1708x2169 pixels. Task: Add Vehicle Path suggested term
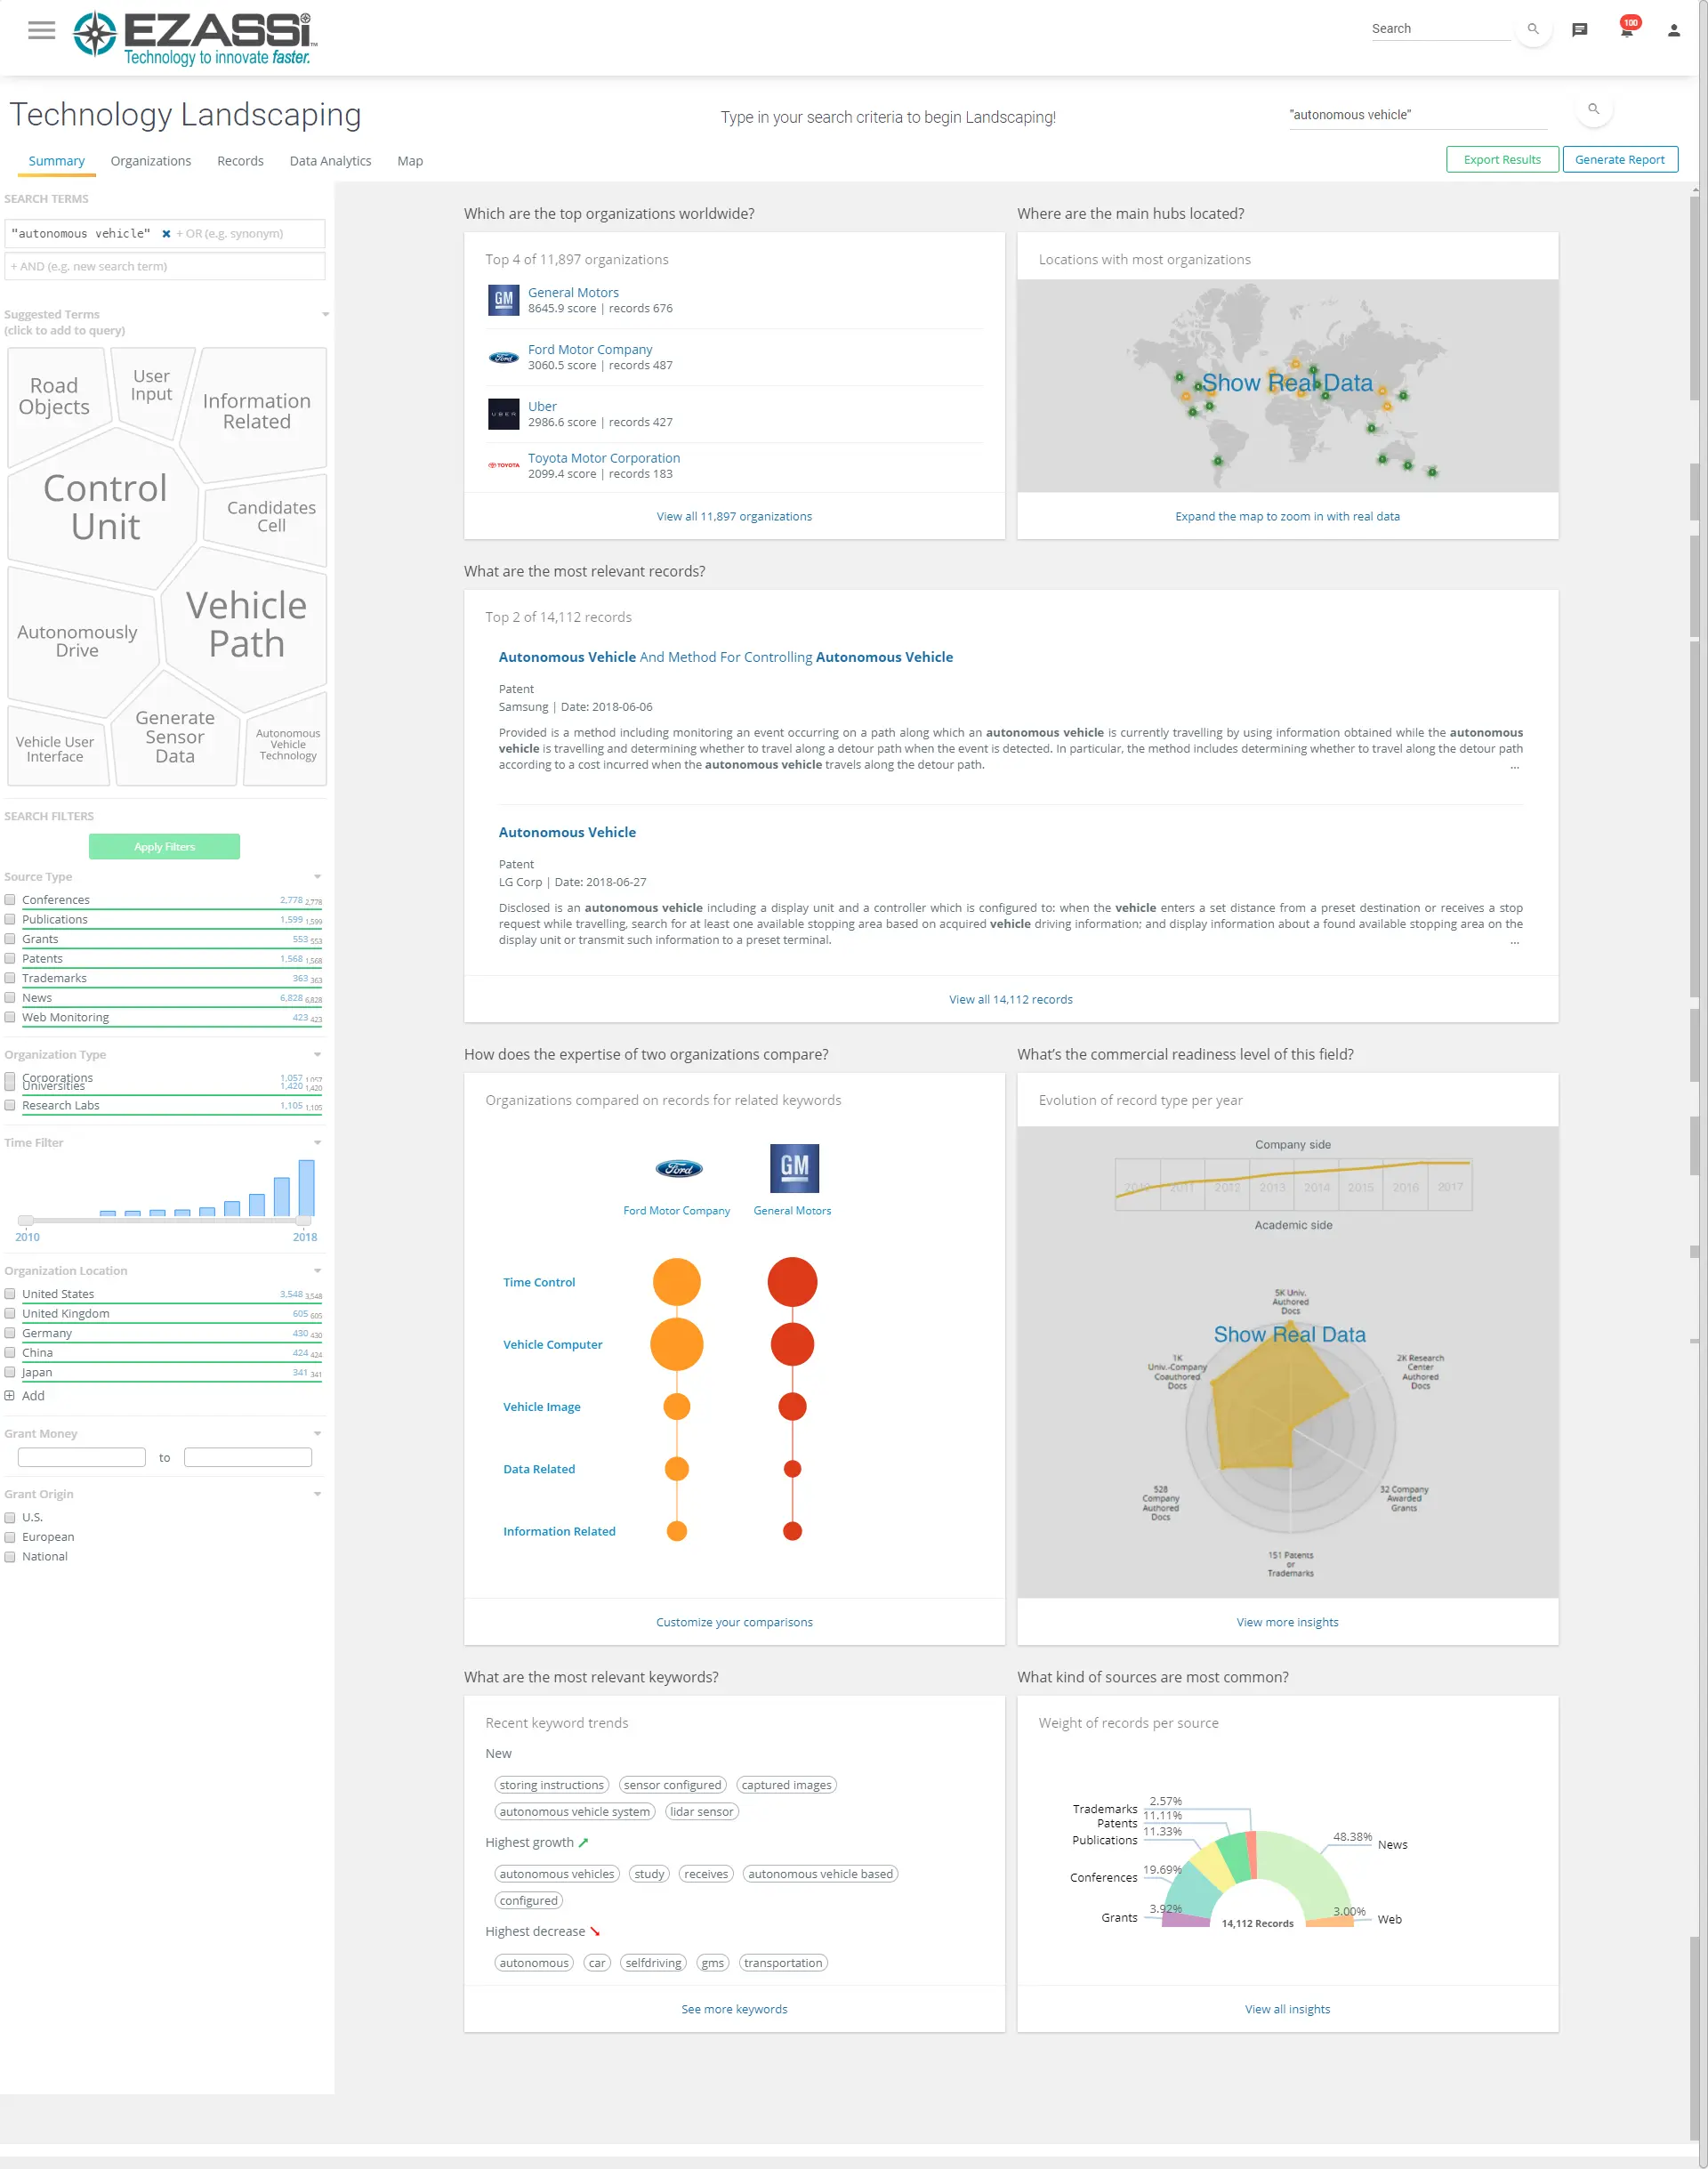[246, 624]
